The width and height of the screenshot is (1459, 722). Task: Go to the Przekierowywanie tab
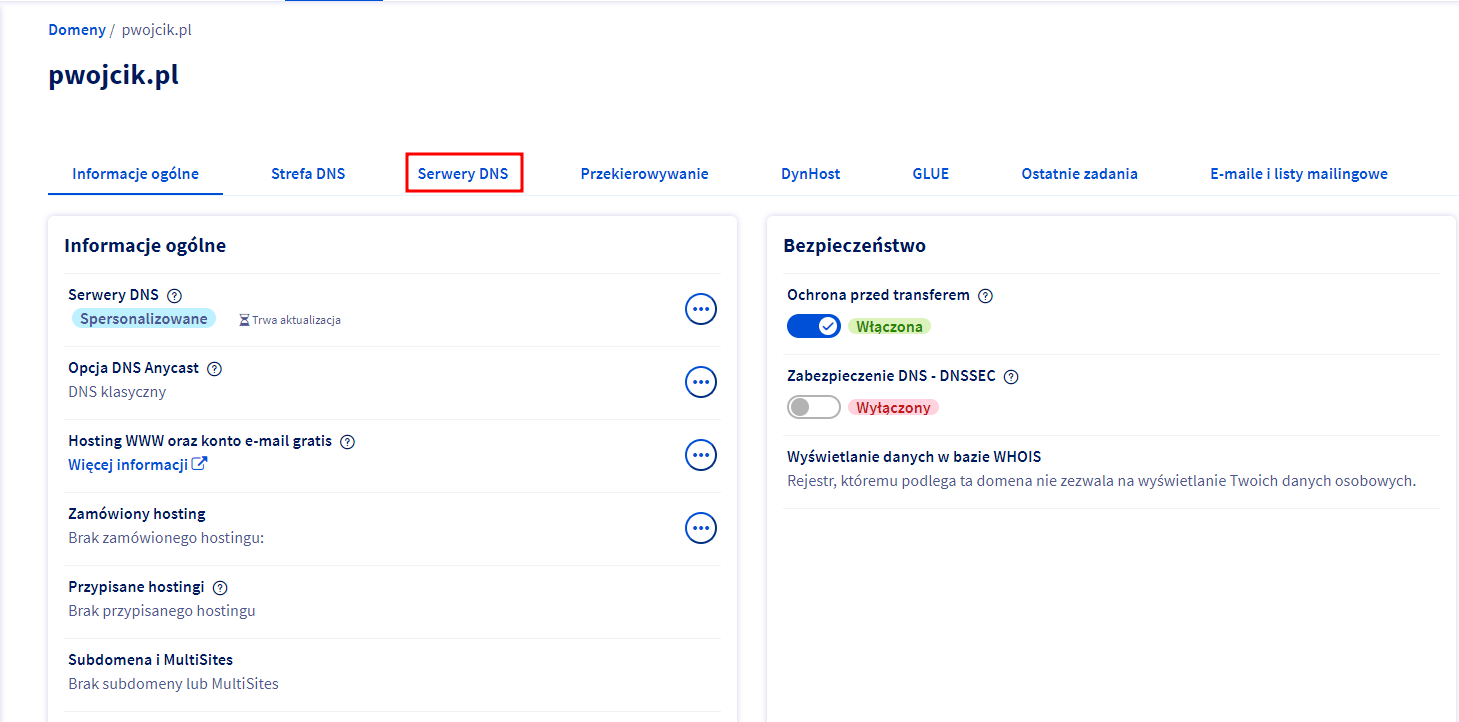point(644,173)
